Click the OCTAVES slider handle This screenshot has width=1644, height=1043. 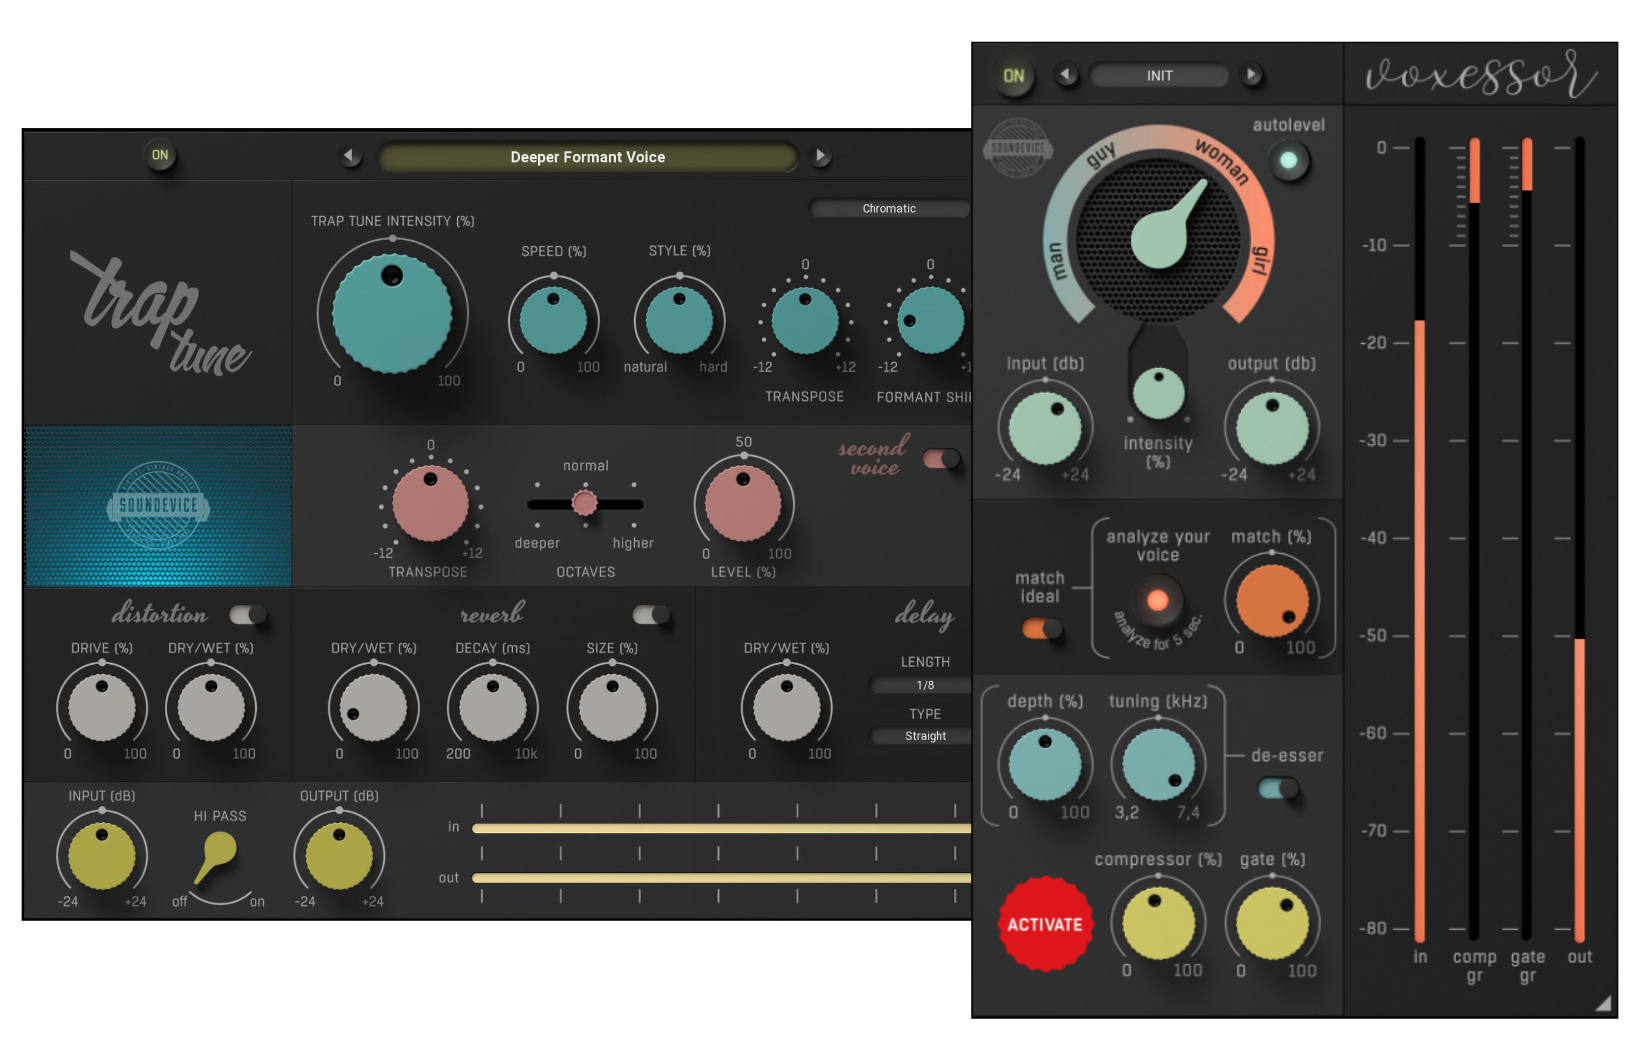[584, 503]
